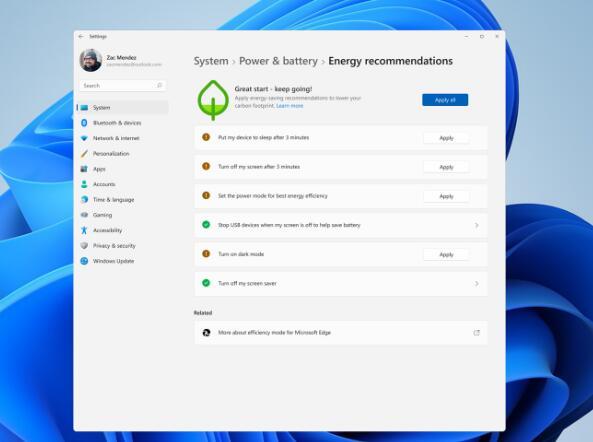Expand the Stop USB devices row chevron
Screen dimensions: 593x442
(x=477, y=225)
